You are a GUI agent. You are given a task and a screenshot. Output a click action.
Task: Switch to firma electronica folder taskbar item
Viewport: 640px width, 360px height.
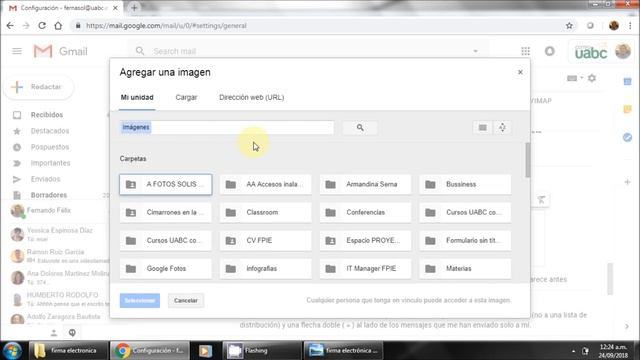[x=68, y=351]
